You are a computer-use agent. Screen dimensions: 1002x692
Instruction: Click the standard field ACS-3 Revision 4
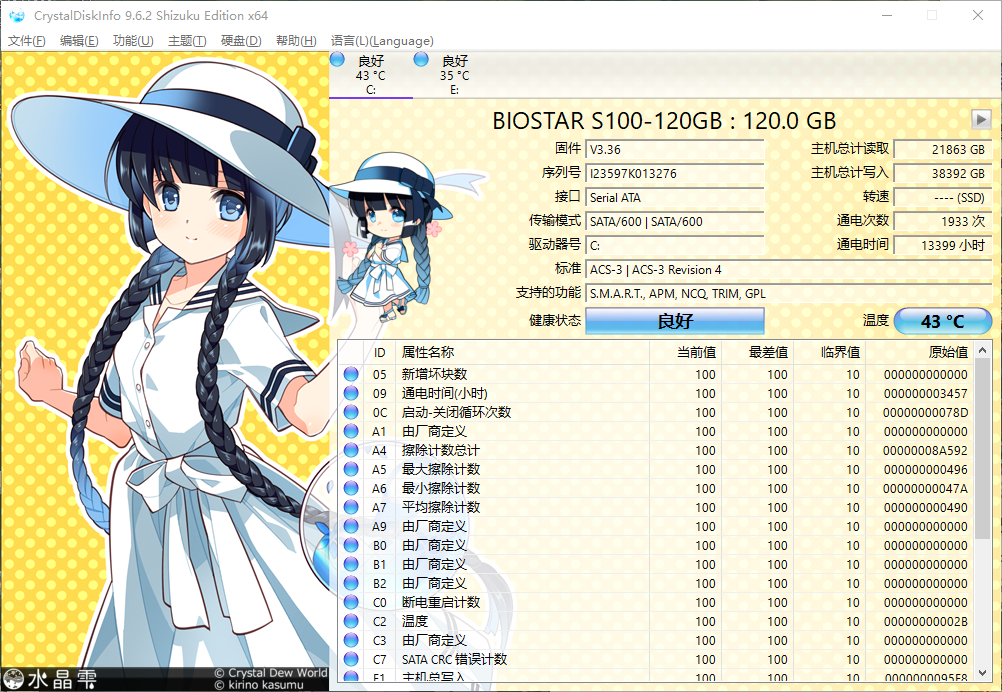click(x=789, y=270)
